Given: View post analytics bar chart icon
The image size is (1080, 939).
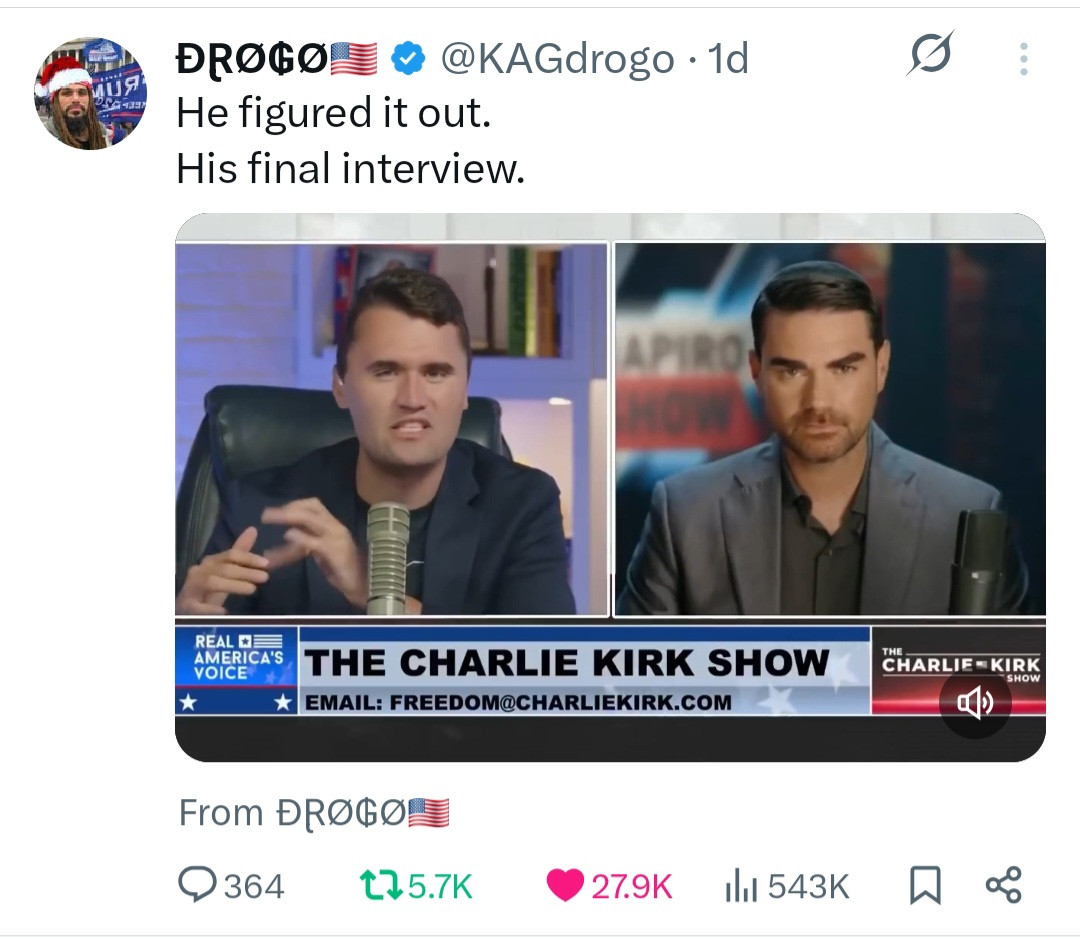Looking at the screenshot, I should click(x=741, y=886).
